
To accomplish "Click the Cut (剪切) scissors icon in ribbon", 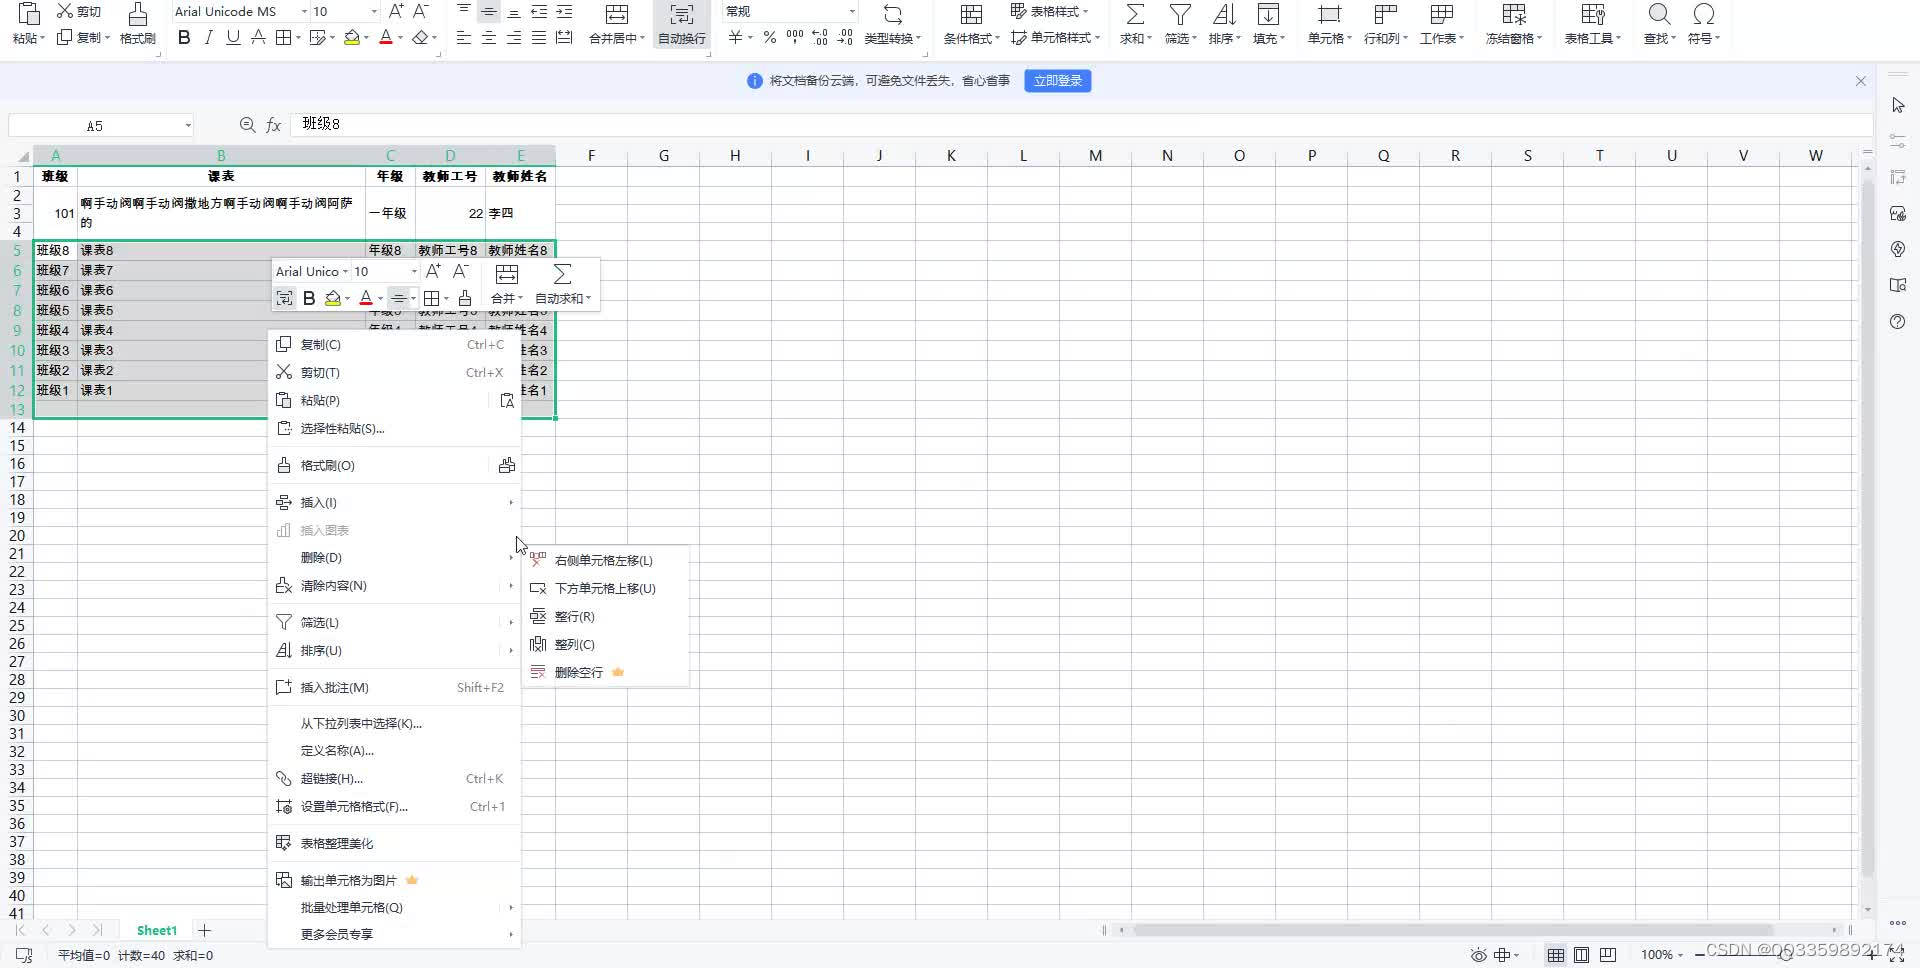I will pyautogui.click(x=64, y=11).
